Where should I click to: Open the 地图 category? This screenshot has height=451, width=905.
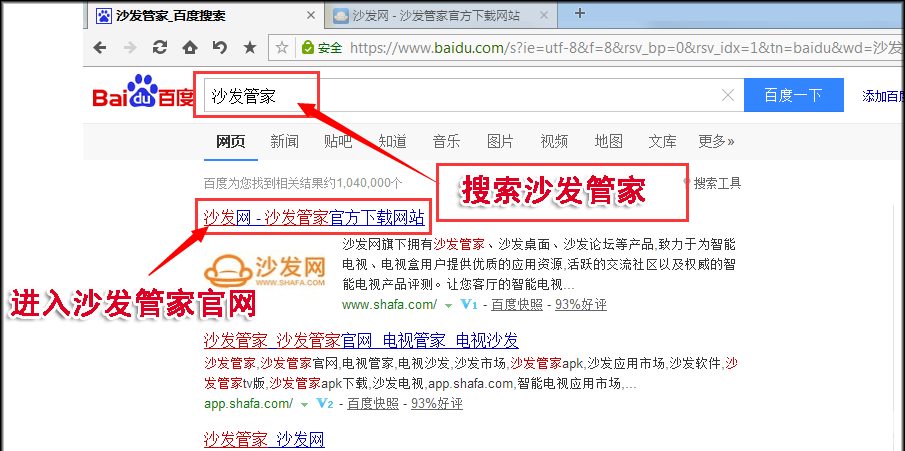pyautogui.click(x=608, y=141)
